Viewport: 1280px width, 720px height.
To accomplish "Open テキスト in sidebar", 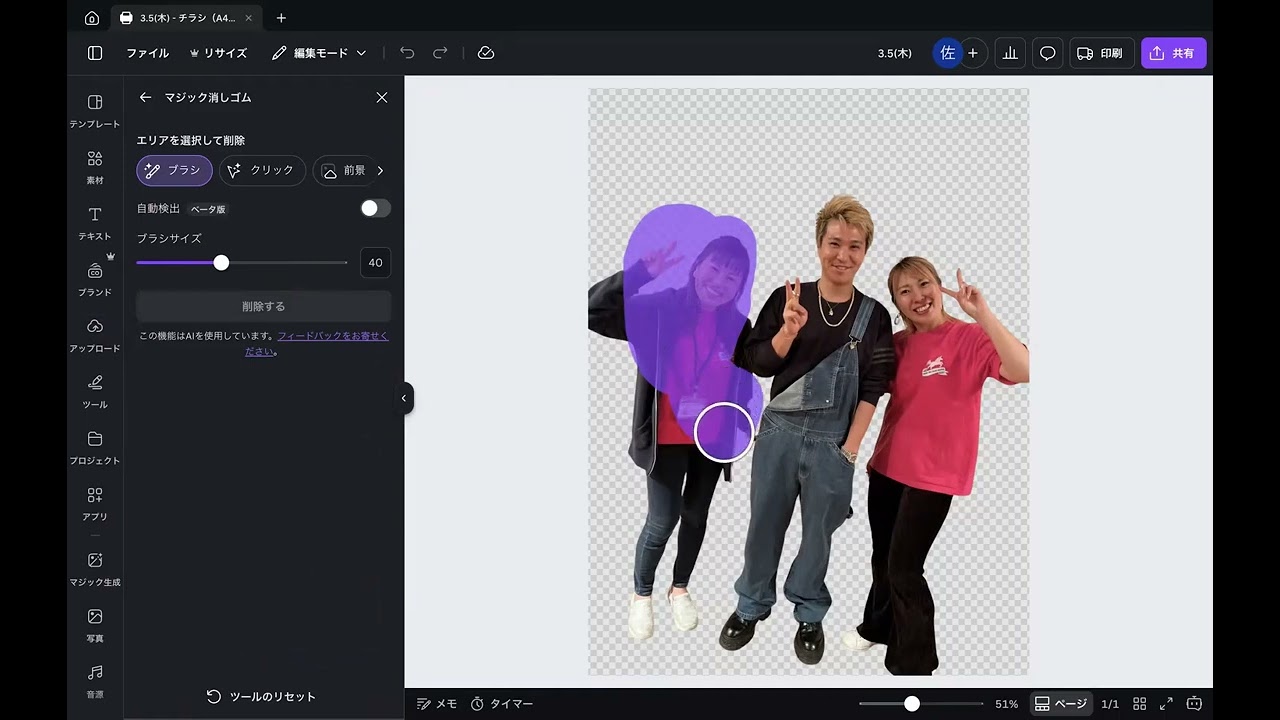I will point(95,222).
